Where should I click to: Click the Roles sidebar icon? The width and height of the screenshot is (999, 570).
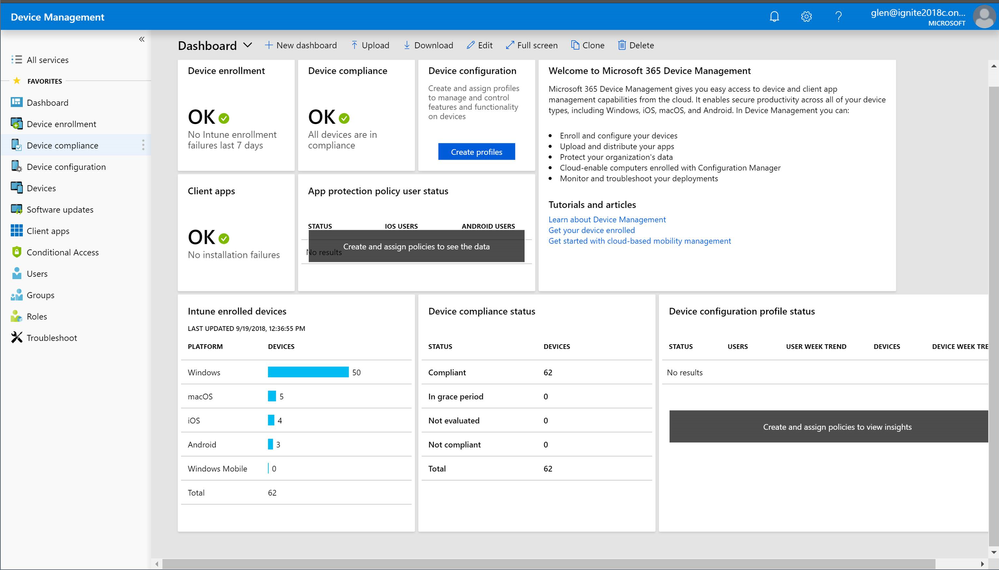17,316
